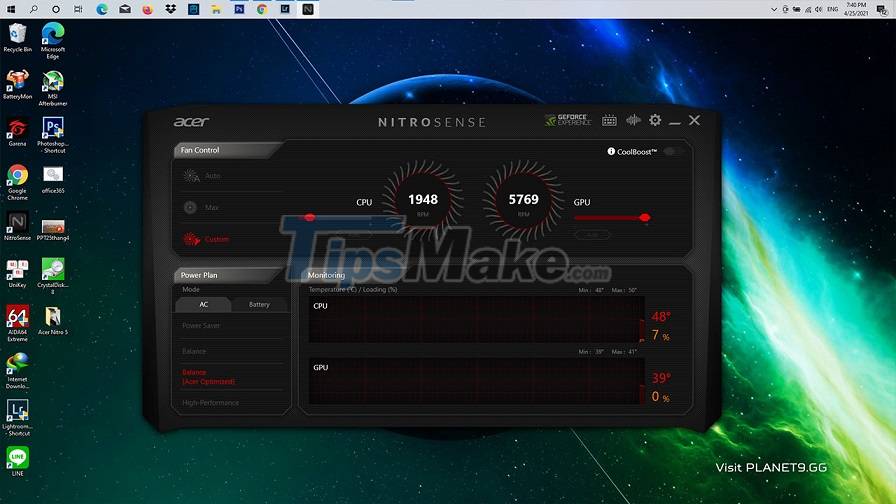896x504 pixels.
Task: Adjust the GPU fan speed slider handle
Action: (645, 217)
